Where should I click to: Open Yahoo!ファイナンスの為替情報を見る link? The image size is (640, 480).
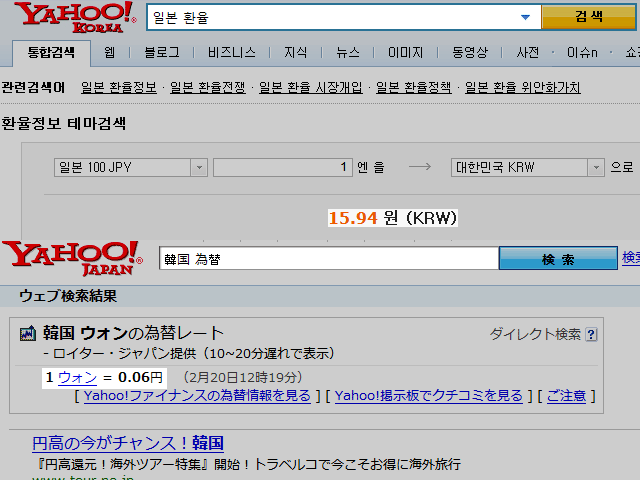[197, 396]
